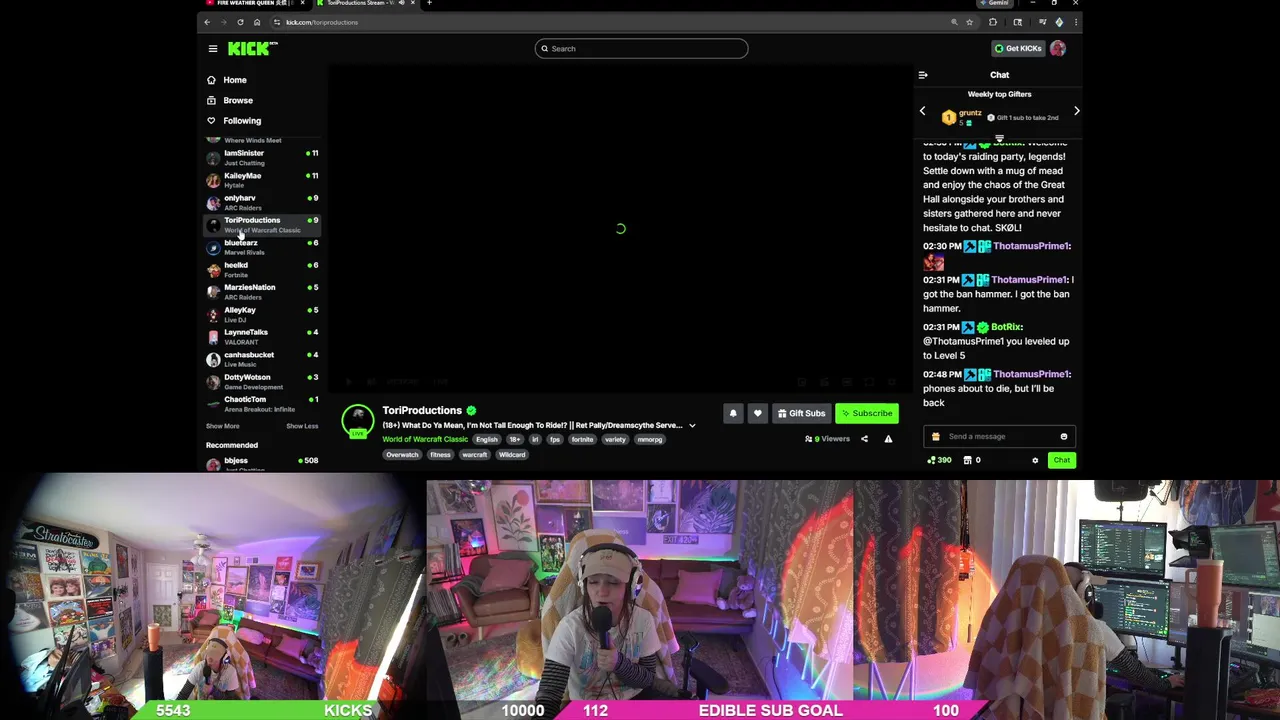Open the hamburger sidebar menu
This screenshot has height=720, width=1280.
click(213, 48)
